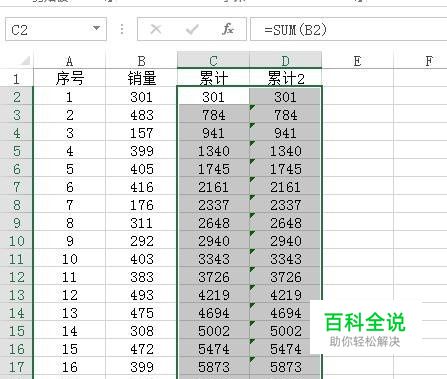Select column C cell with value 4219
Screen dimensions: 447x379
(213, 295)
